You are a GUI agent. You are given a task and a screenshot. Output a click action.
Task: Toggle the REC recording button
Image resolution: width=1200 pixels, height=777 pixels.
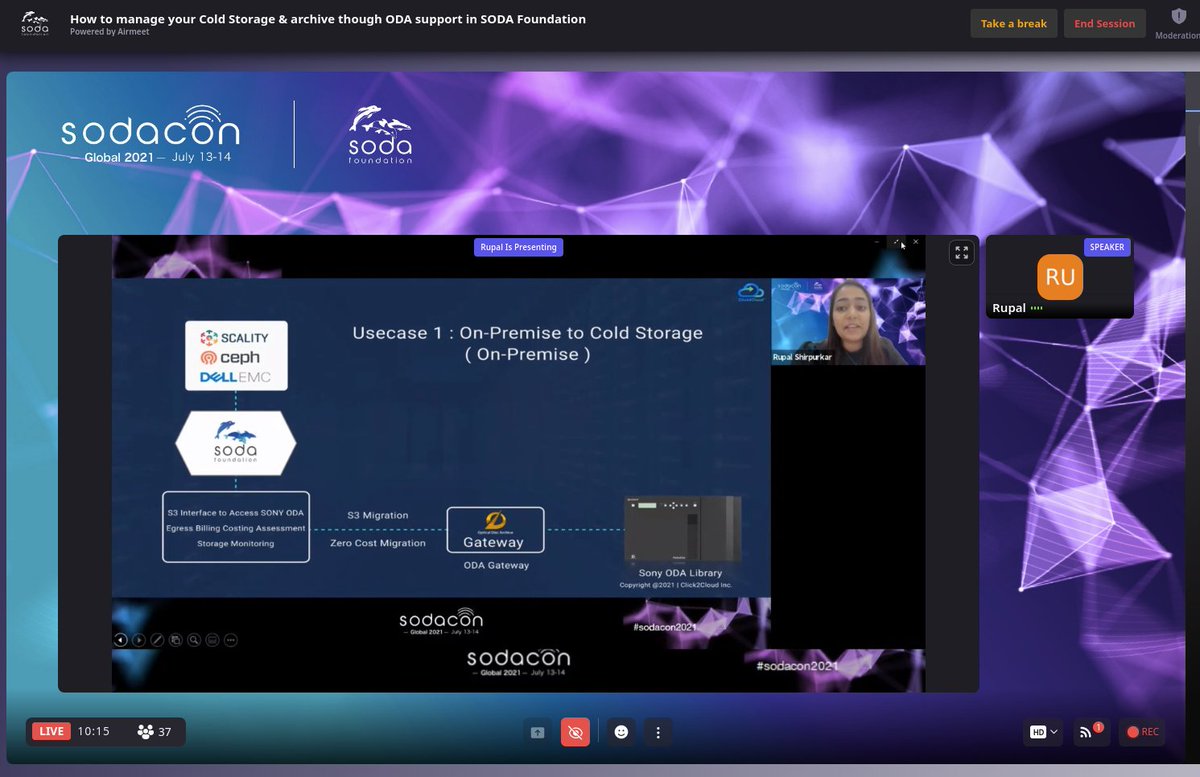pyautogui.click(x=1142, y=732)
